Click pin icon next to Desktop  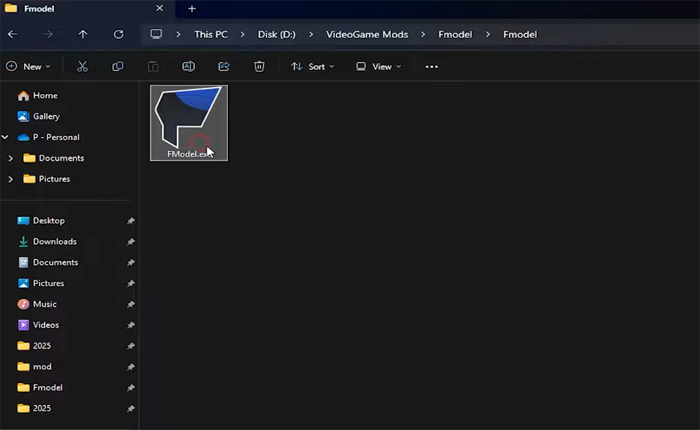(130, 221)
